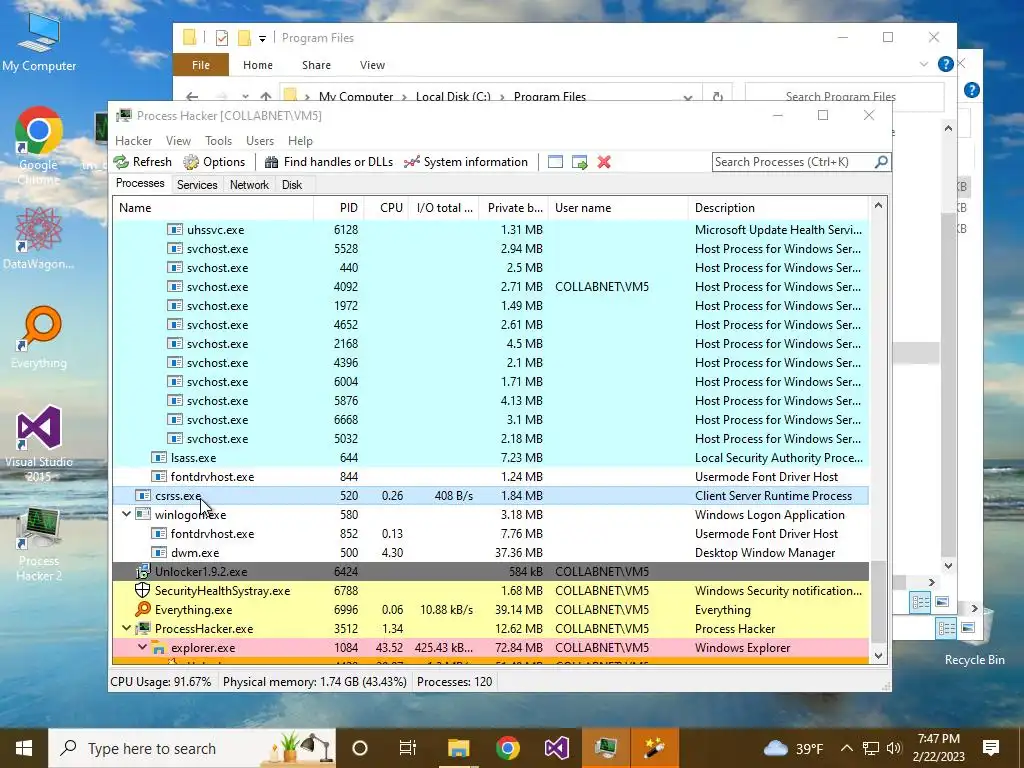This screenshot has width=1024, height=768.
Task: Open Task View on the taskbar
Action: tap(408, 748)
